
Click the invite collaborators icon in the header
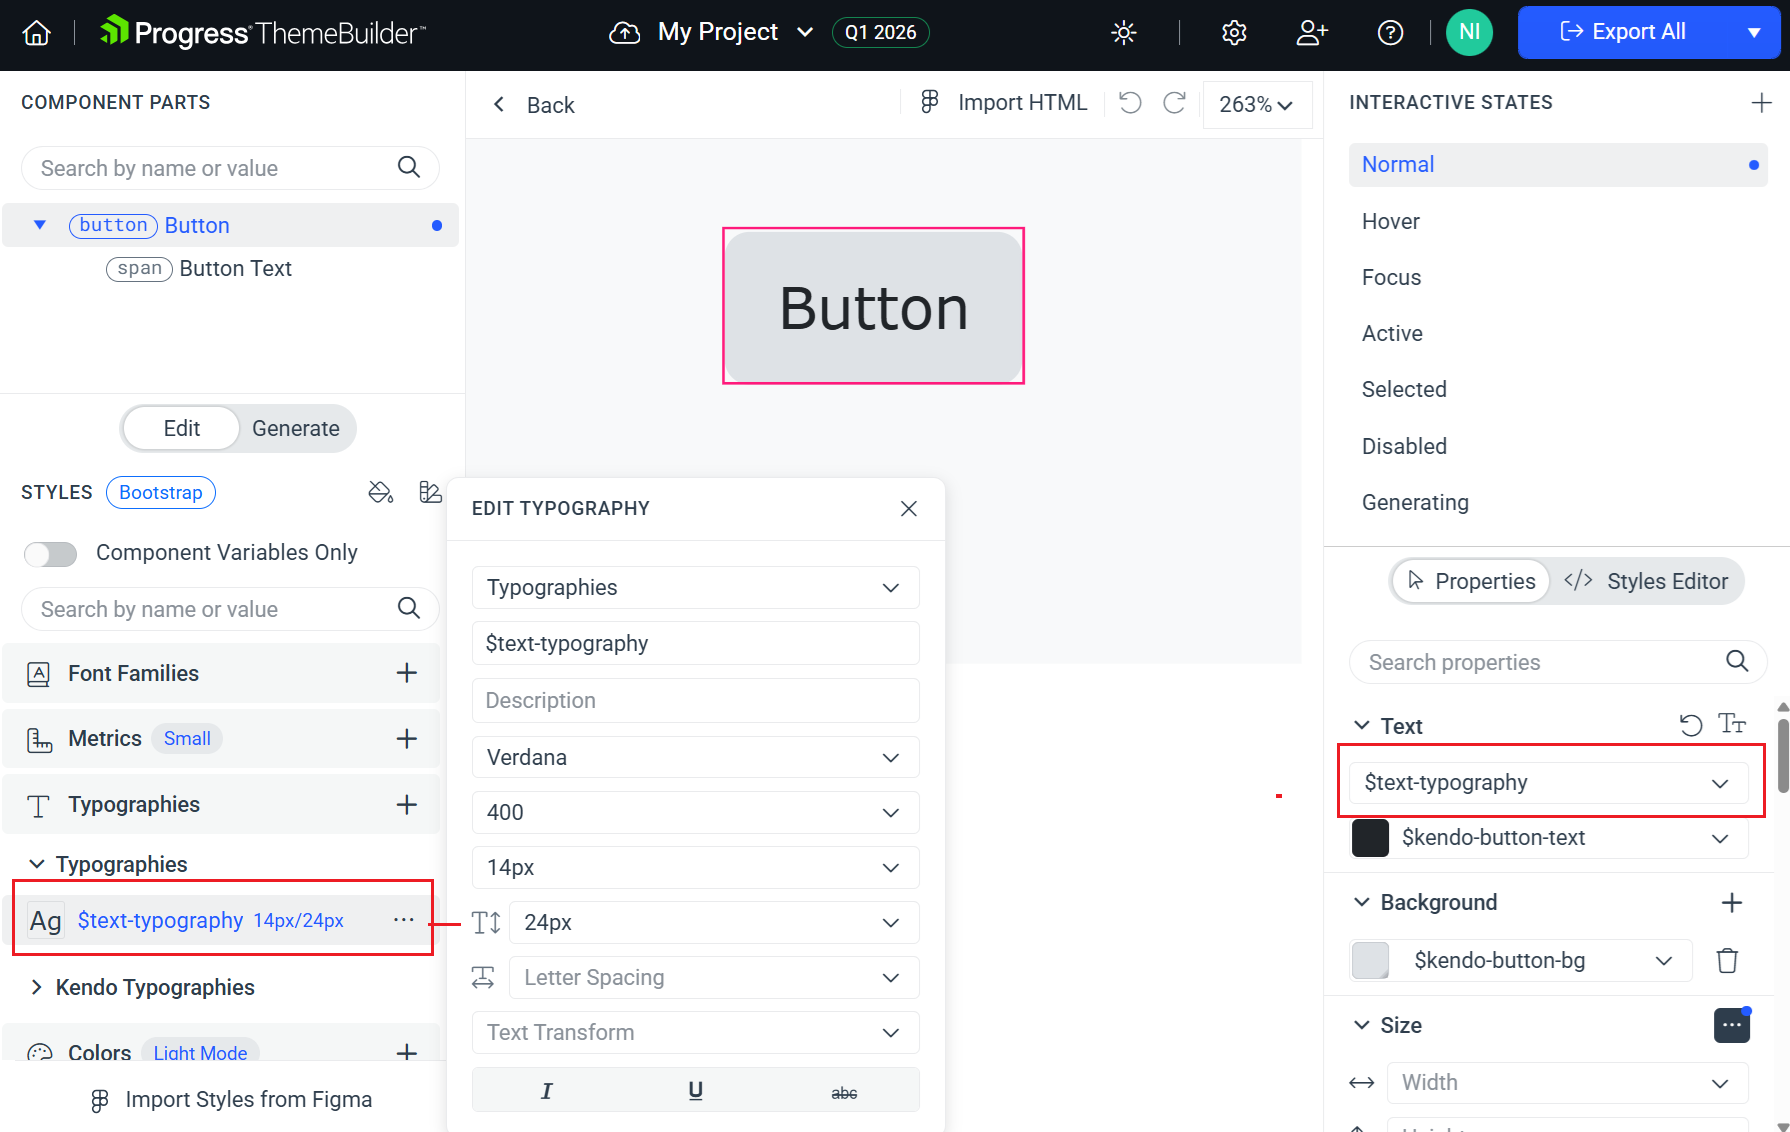coord(1312,32)
